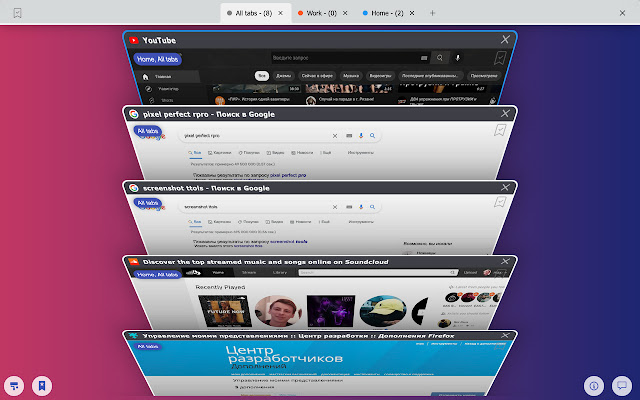Bookmark the YouTube card with checkmark icon

click(500, 58)
